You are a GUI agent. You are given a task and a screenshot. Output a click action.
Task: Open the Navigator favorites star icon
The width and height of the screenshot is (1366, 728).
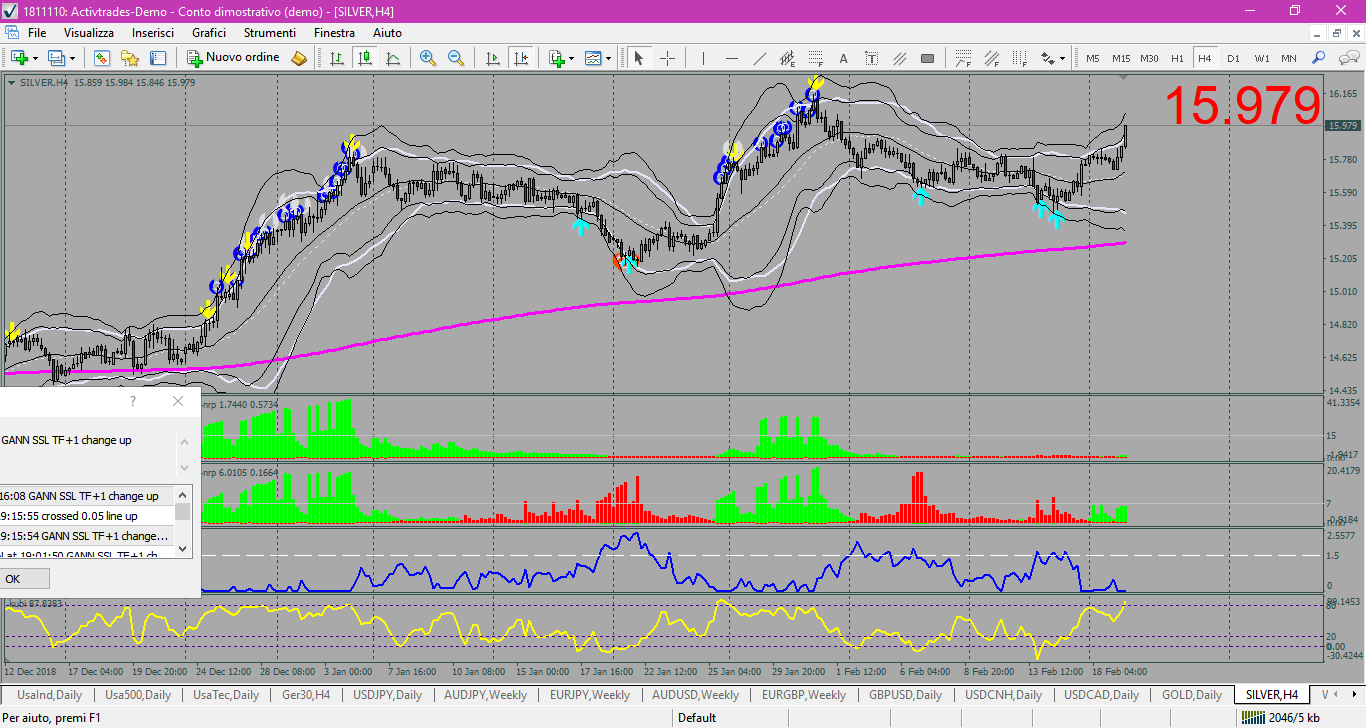point(130,58)
